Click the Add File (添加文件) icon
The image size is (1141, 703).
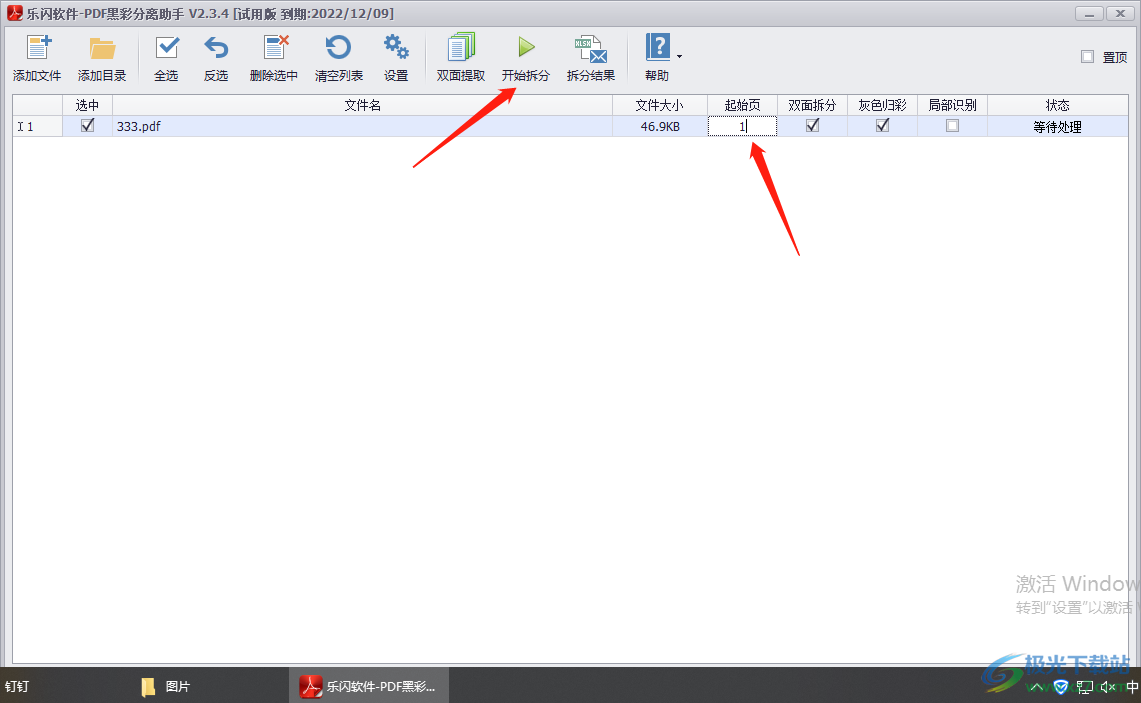[38, 48]
